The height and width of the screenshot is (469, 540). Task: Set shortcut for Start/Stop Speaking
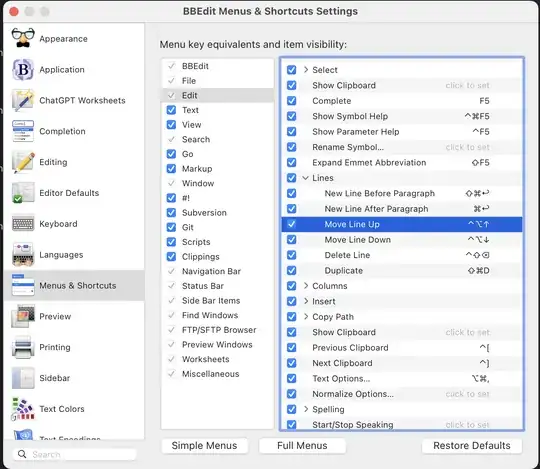467,425
